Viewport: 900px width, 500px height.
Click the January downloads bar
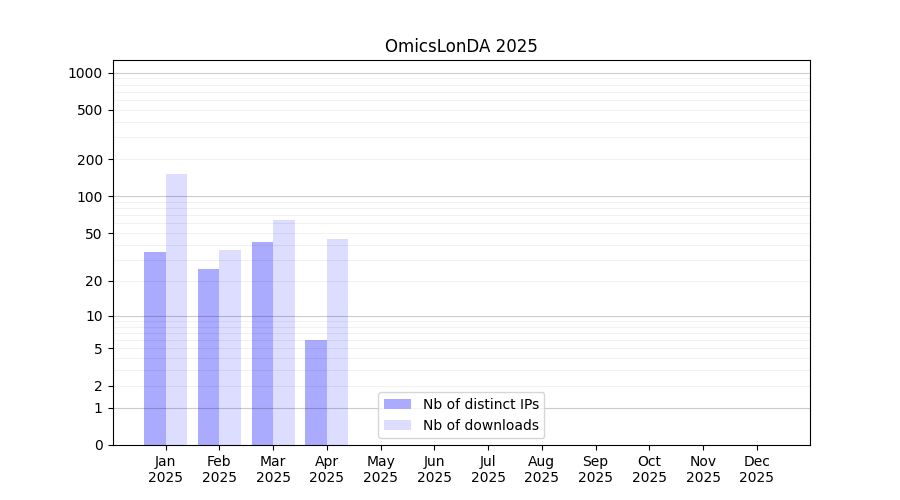[176, 310]
